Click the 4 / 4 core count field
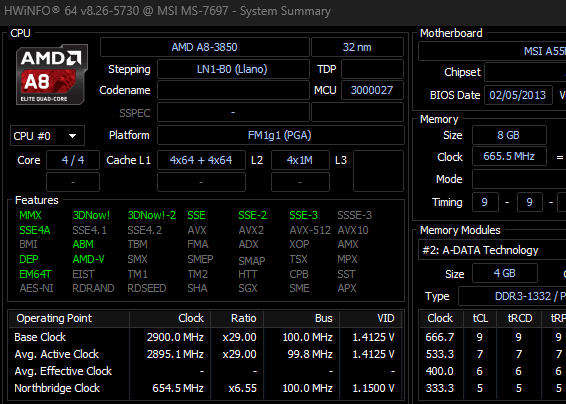Screen dimensions: 566x404 (x=73, y=160)
